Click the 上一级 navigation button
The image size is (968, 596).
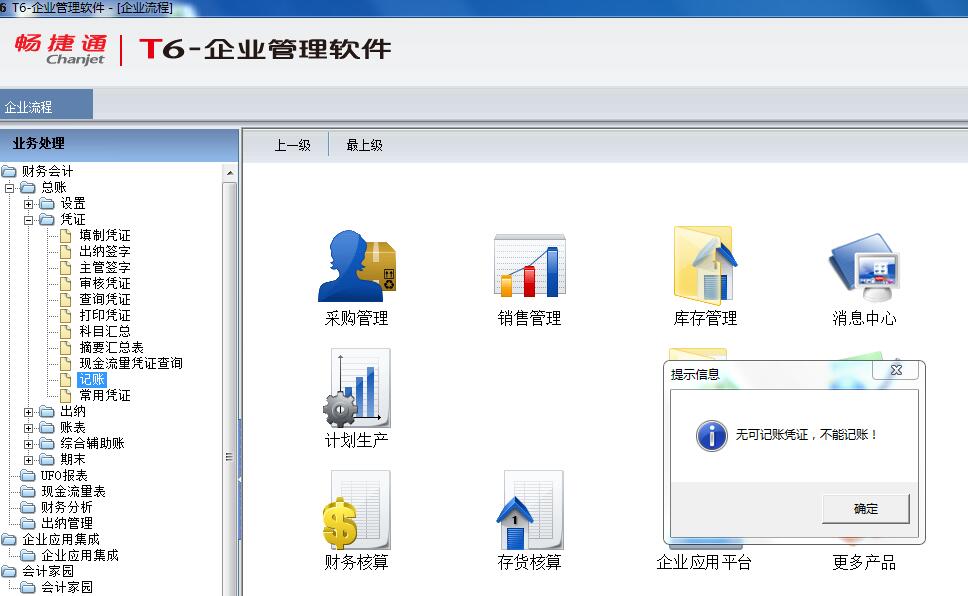[293, 145]
